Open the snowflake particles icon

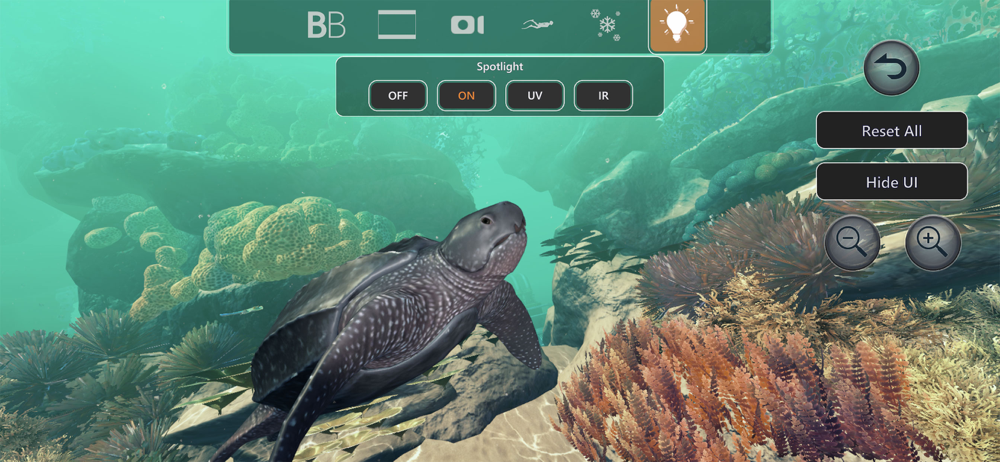click(x=605, y=25)
